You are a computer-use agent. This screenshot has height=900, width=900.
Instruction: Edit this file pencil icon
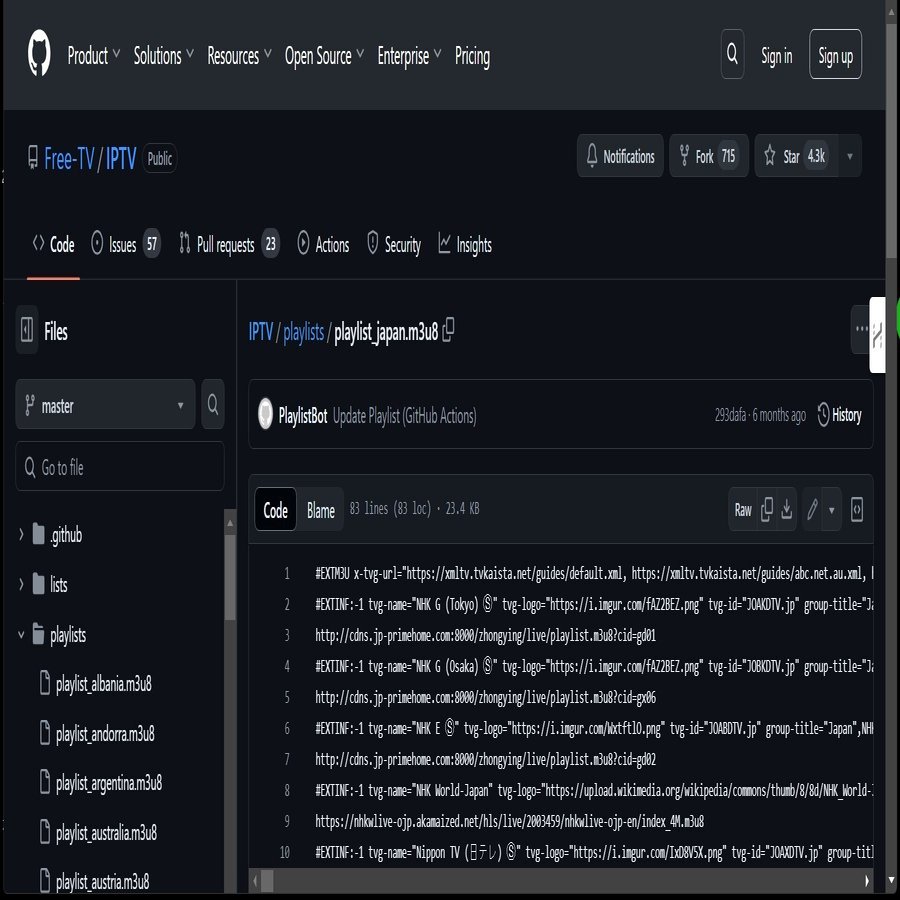point(812,509)
